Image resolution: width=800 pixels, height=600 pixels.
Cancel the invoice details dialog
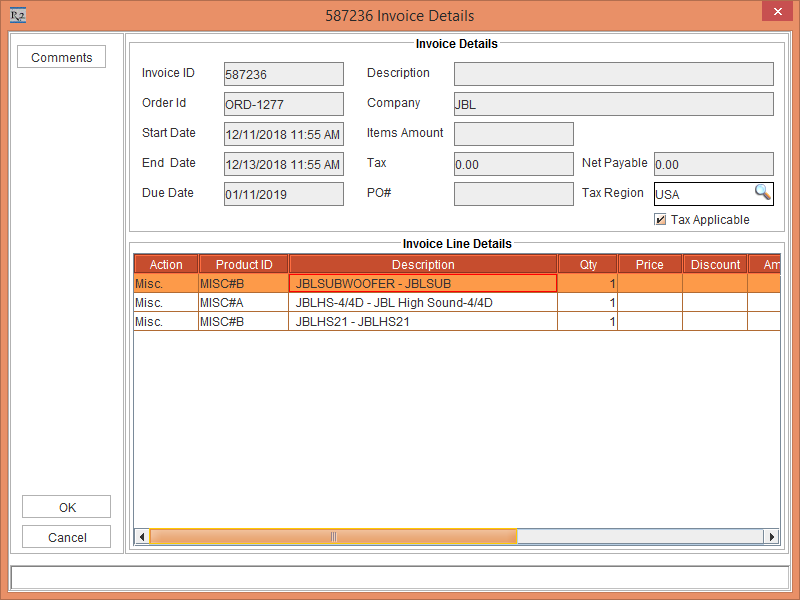click(x=67, y=537)
